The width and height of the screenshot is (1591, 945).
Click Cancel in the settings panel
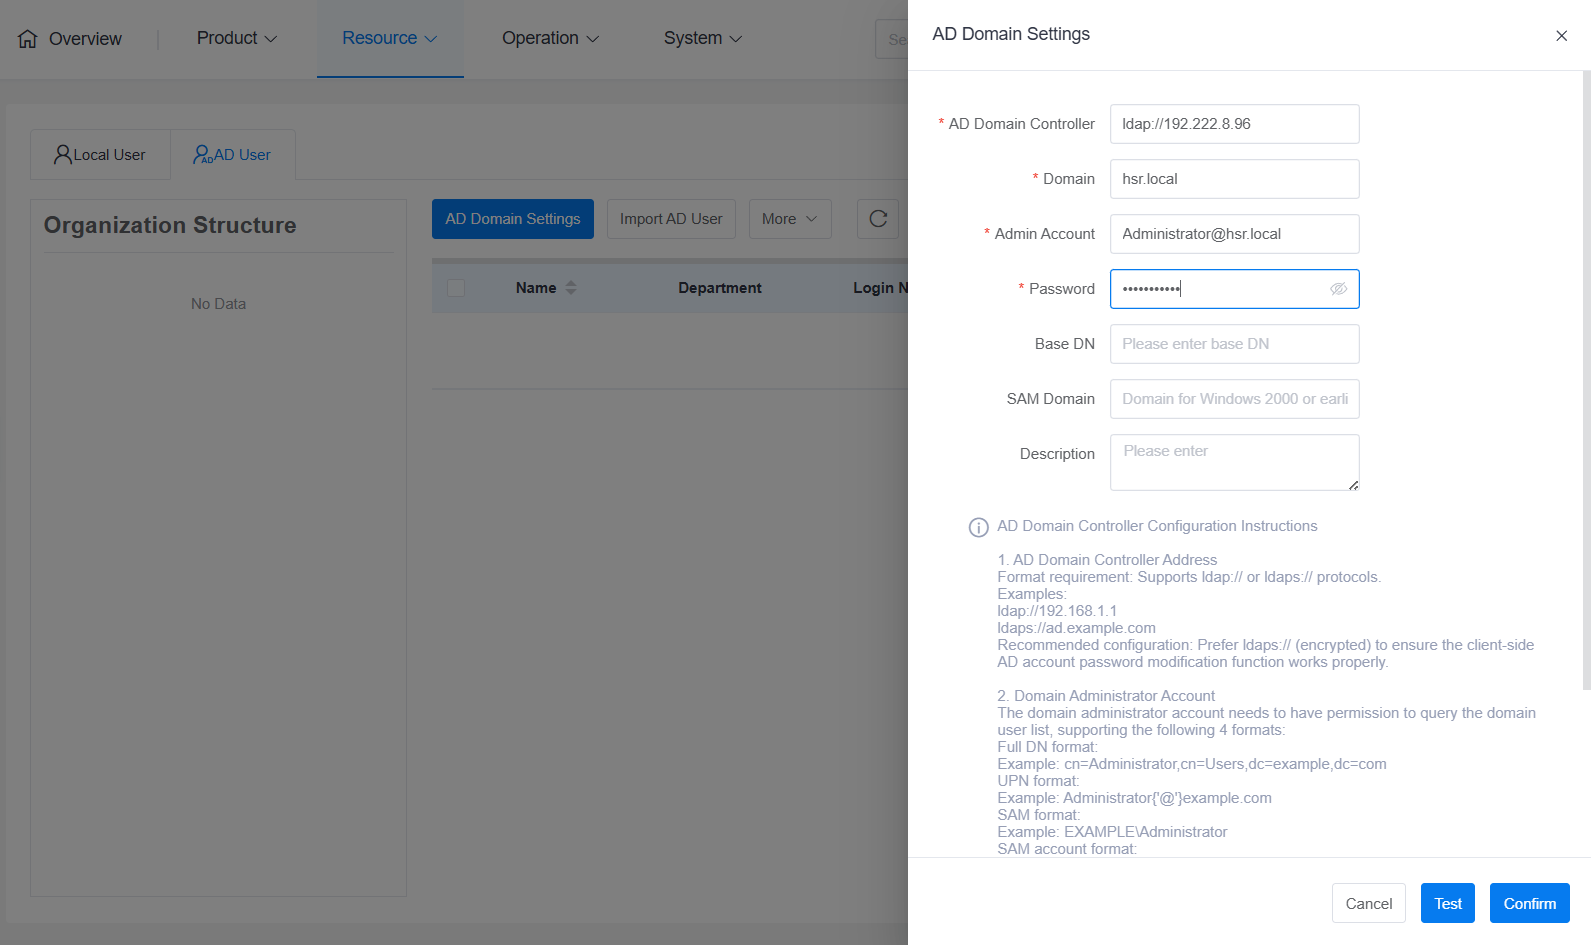pos(1368,903)
